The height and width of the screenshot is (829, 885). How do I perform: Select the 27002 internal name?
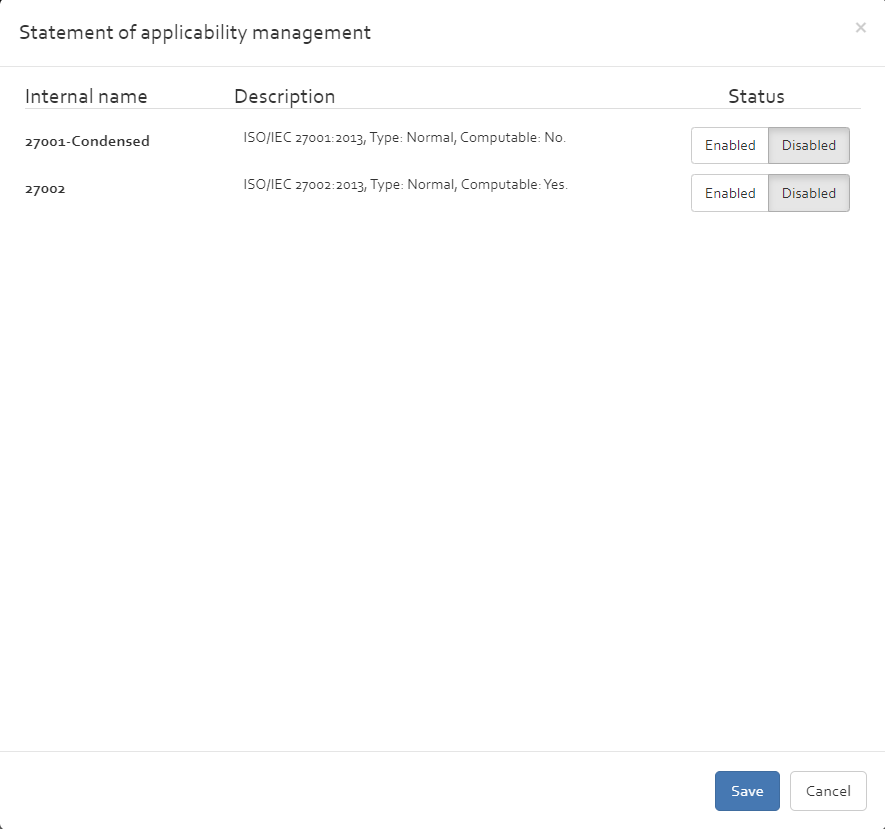(x=45, y=188)
